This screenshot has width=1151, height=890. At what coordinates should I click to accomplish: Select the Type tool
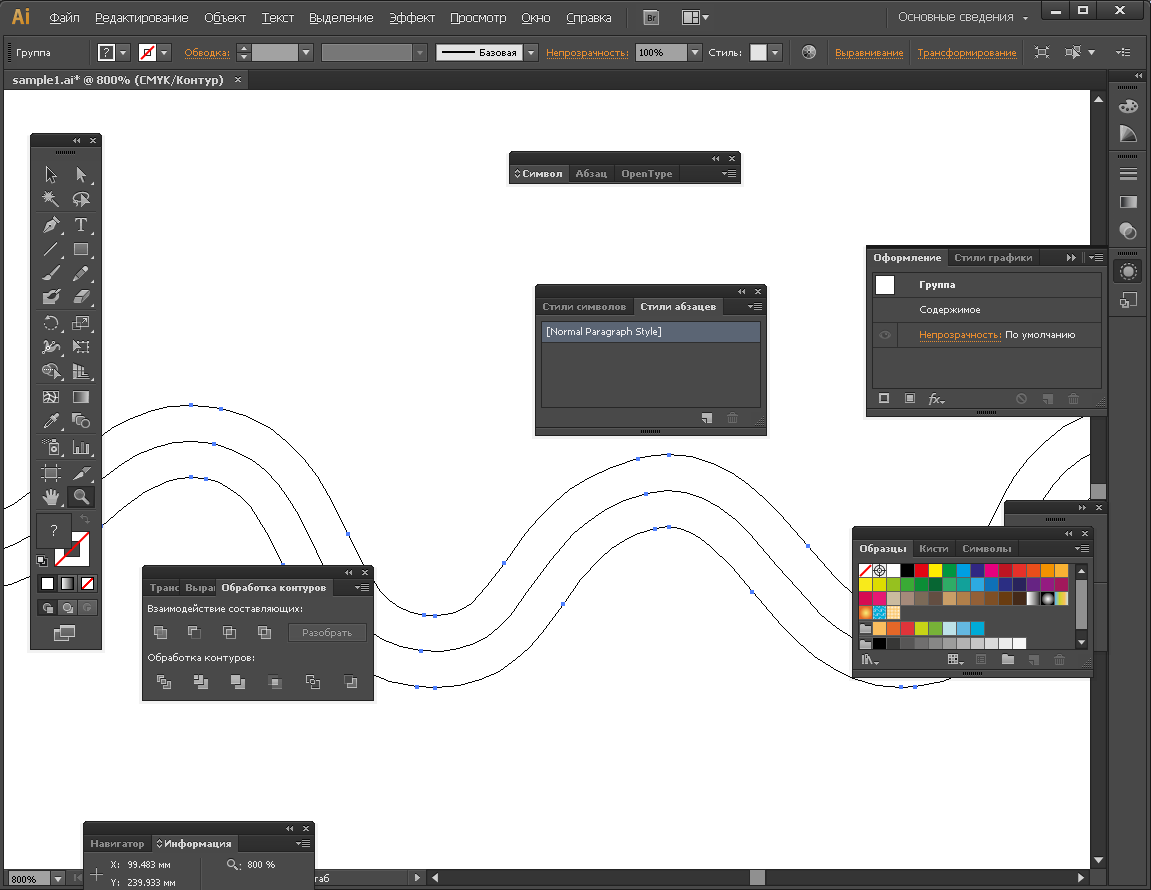(x=81, y=225)
